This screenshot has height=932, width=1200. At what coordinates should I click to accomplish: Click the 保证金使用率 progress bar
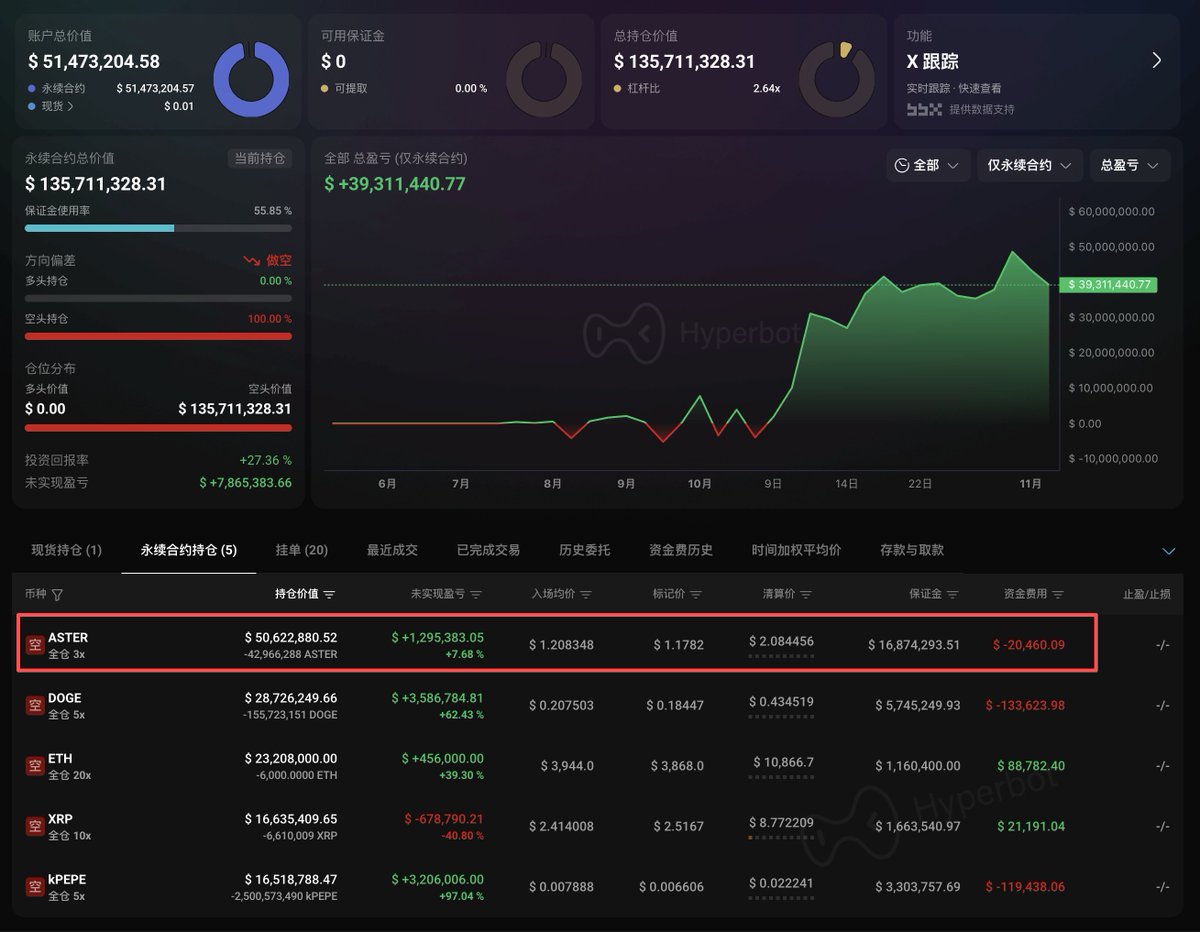pyautogui.click(x=158, y=228)
